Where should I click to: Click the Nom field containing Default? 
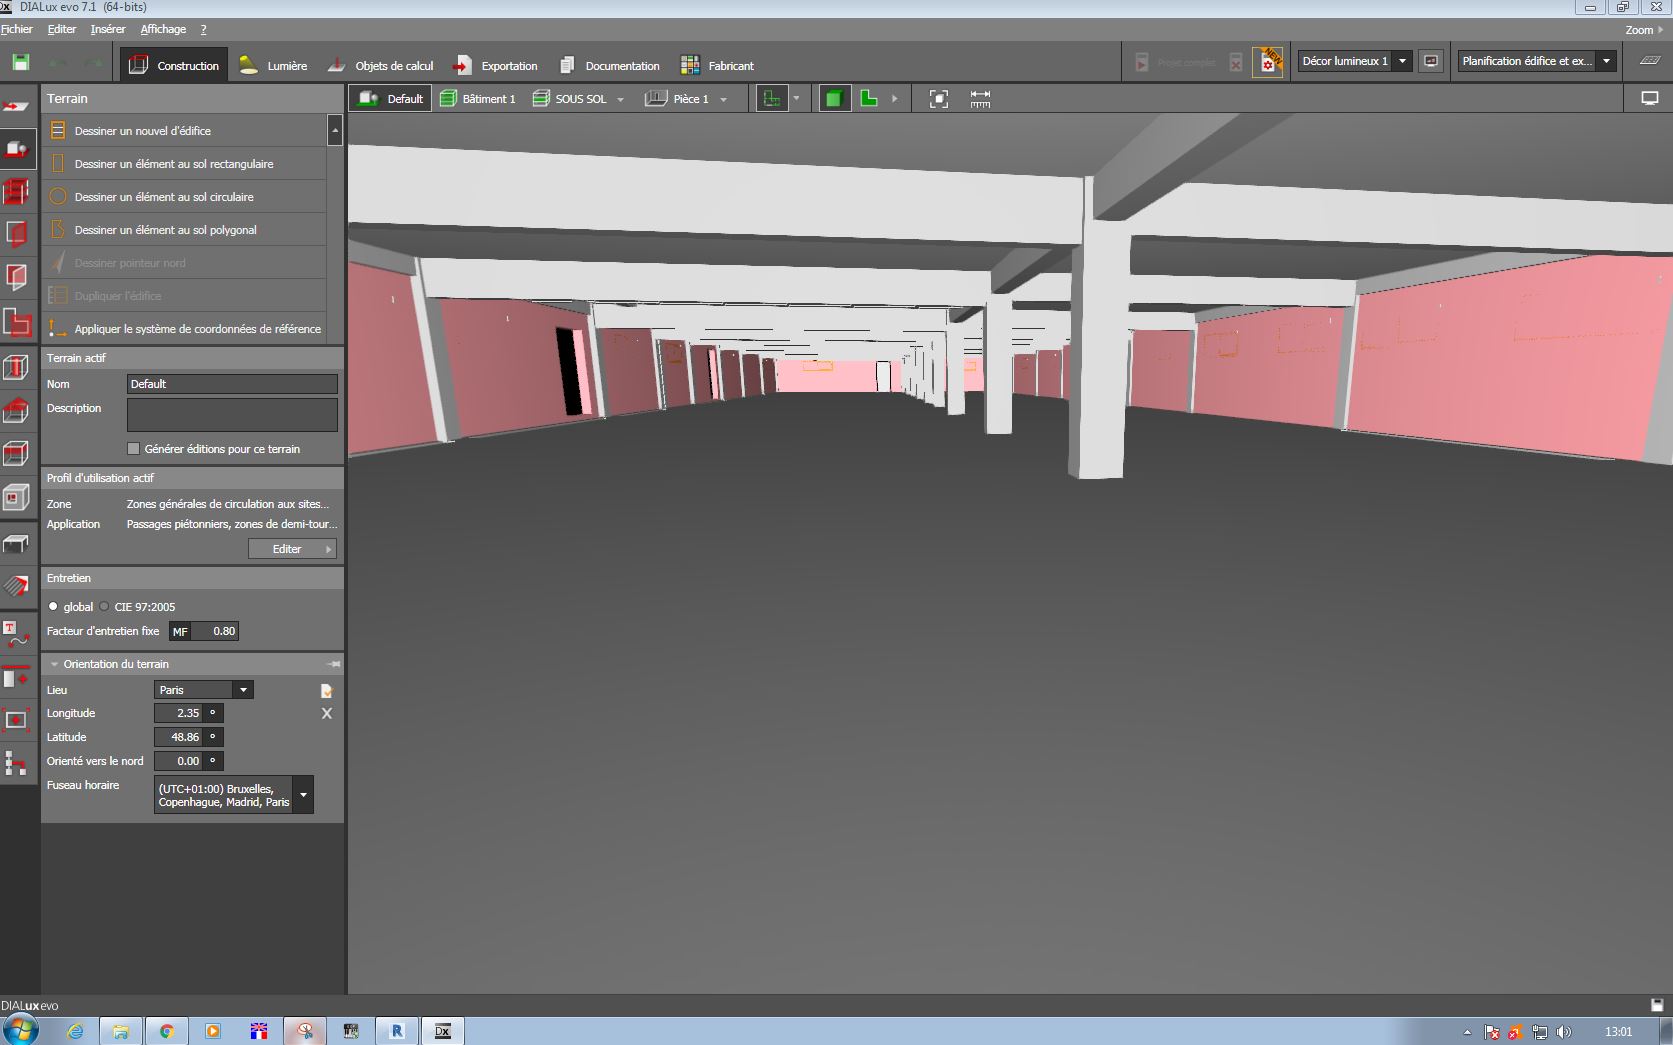point(232,384)
